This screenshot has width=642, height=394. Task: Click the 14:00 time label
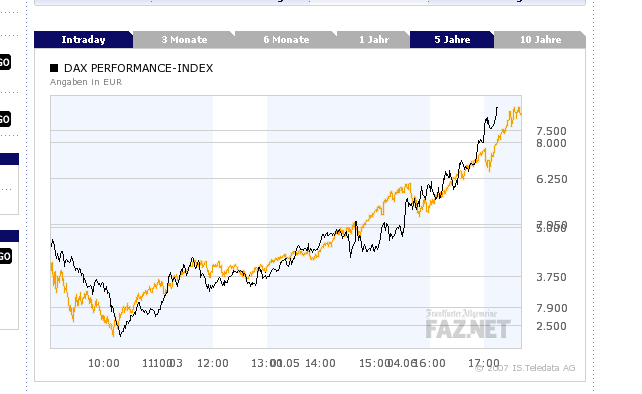click(x=320, y=363)
